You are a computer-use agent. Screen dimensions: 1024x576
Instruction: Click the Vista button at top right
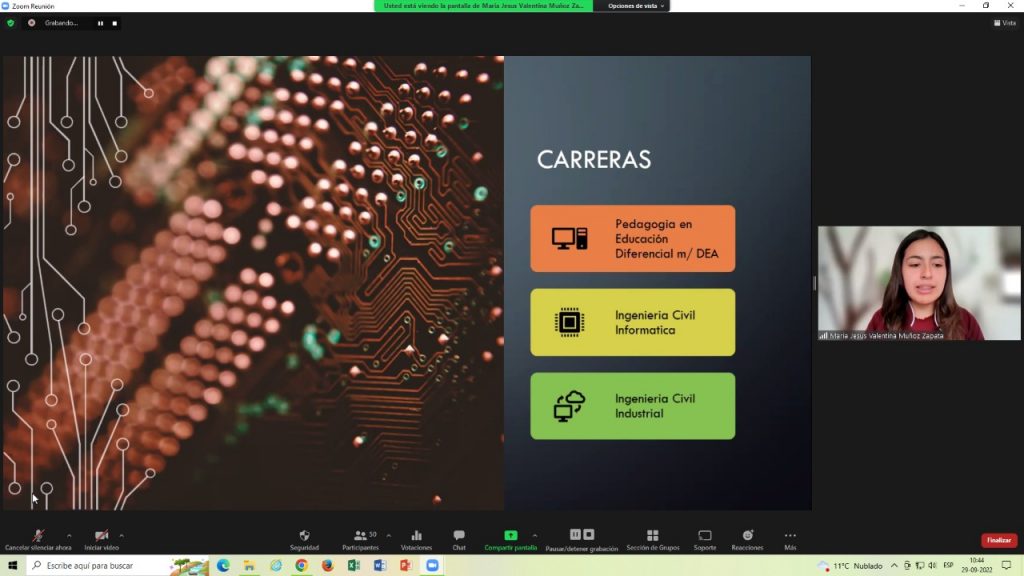1004,23
